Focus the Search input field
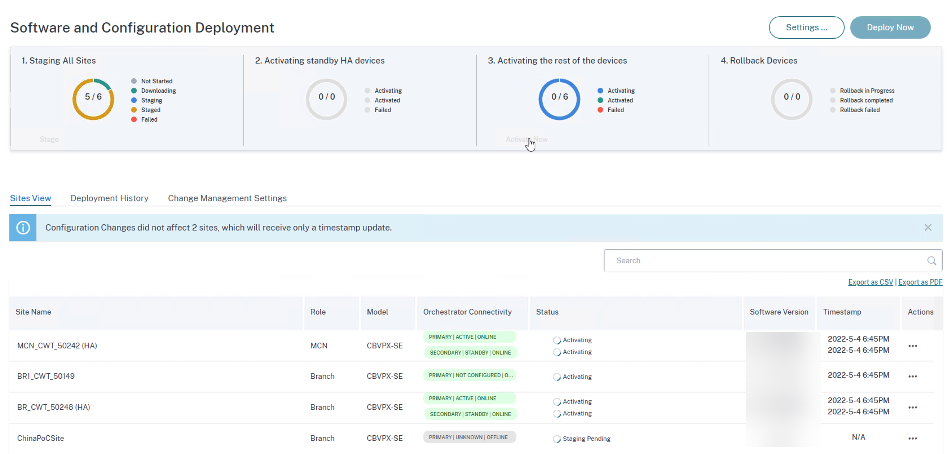Screen dimensions: 949x454 pyautogui.click(x=773, y=260)
